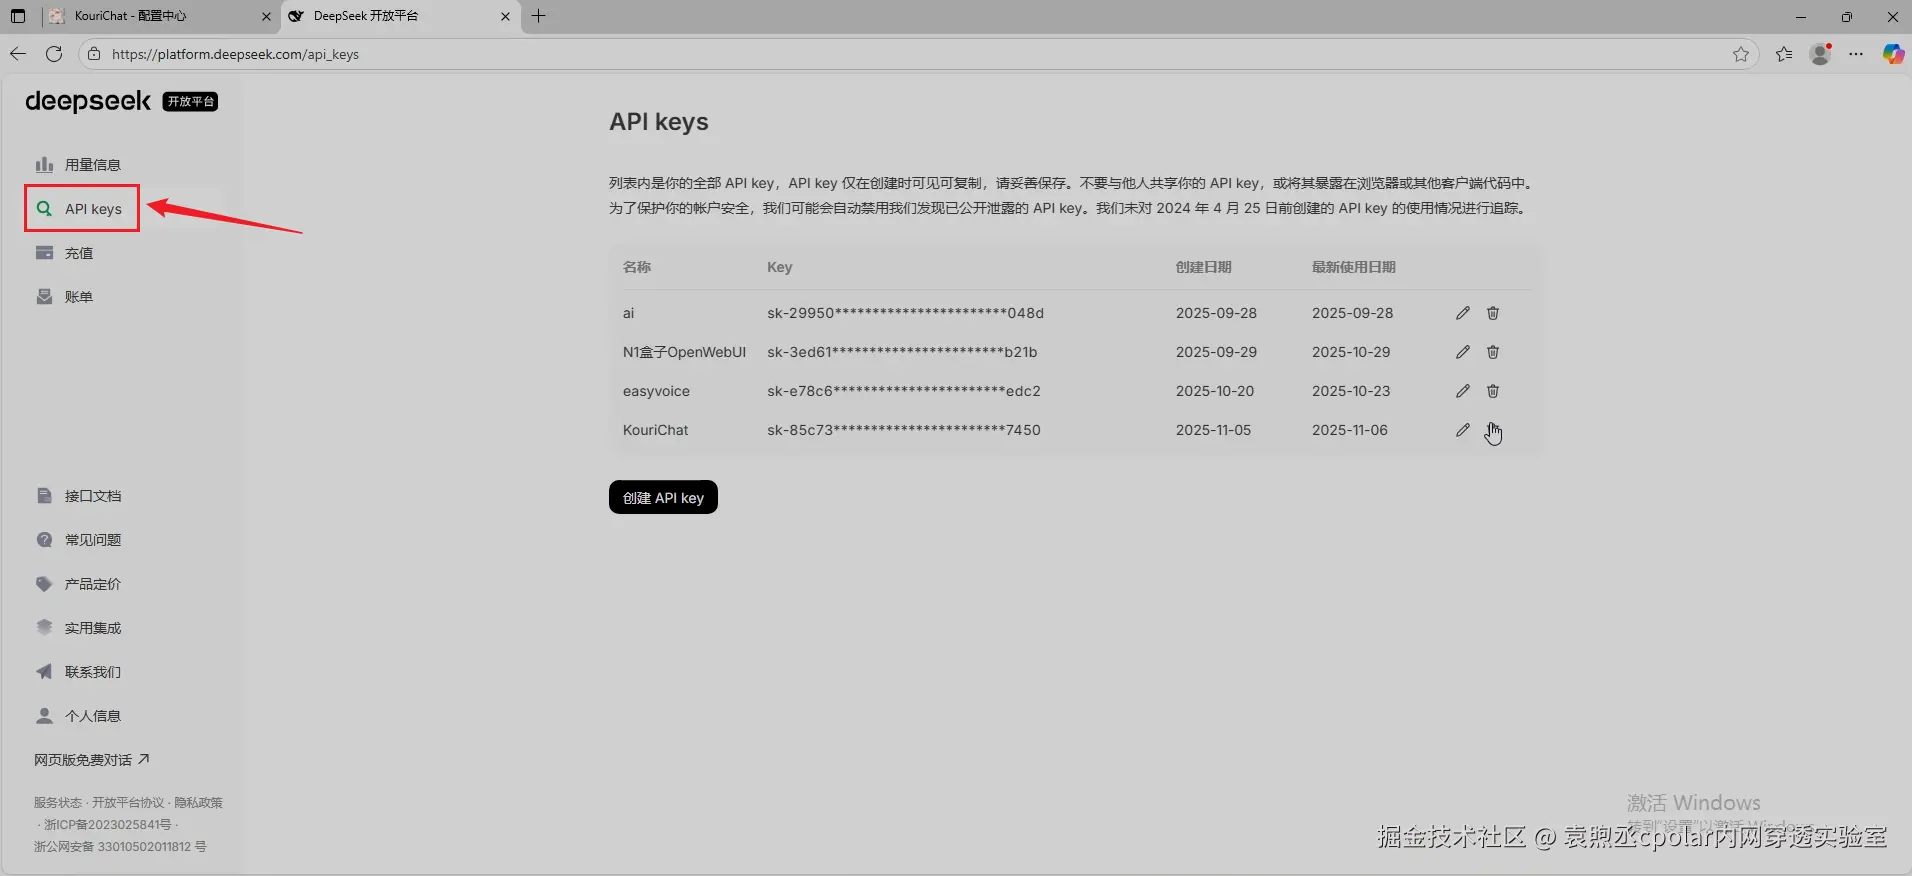Viewport: 1912px width, 876px height.
Task: Click the key sk-29950 ending 048d
Action: tap(905, 313)
